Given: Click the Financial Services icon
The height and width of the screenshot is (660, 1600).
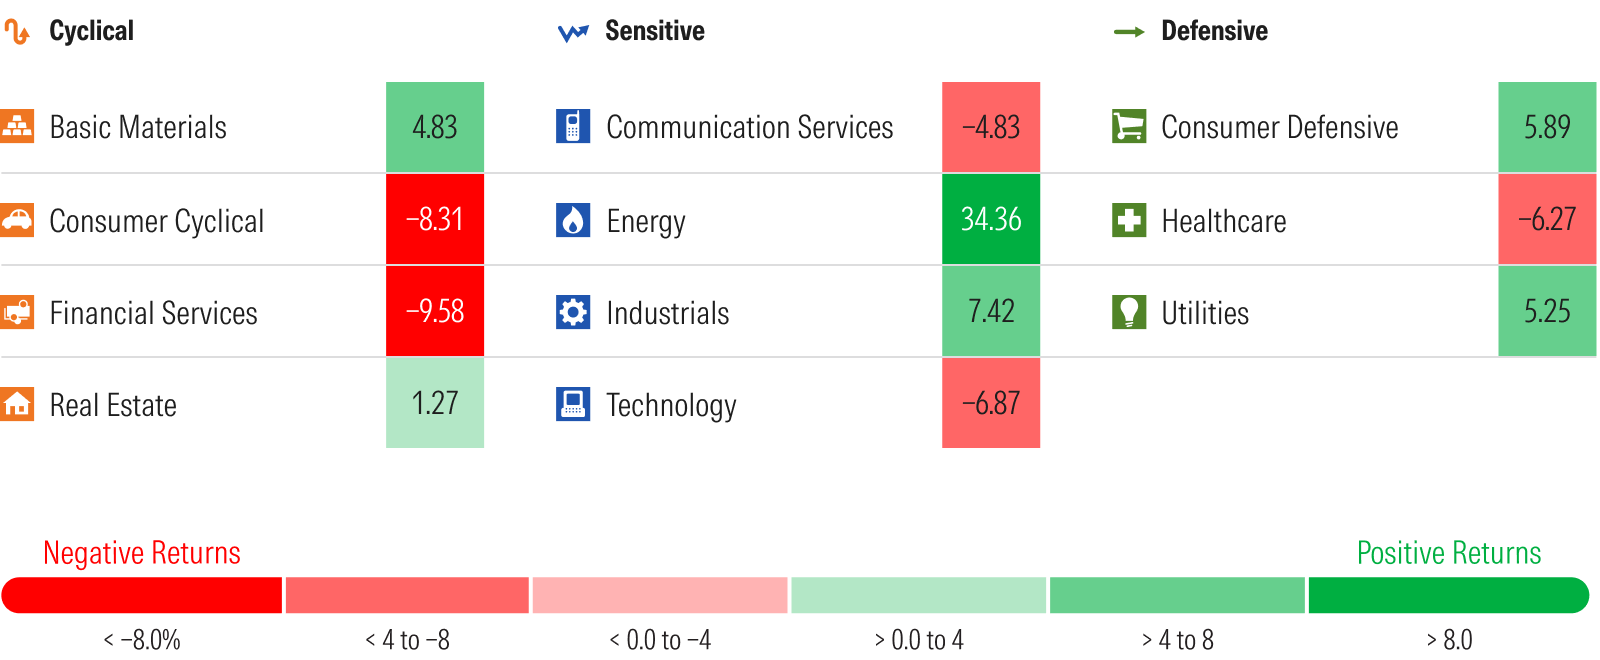Looking at the screenshot, I should [x=17, y=312].
